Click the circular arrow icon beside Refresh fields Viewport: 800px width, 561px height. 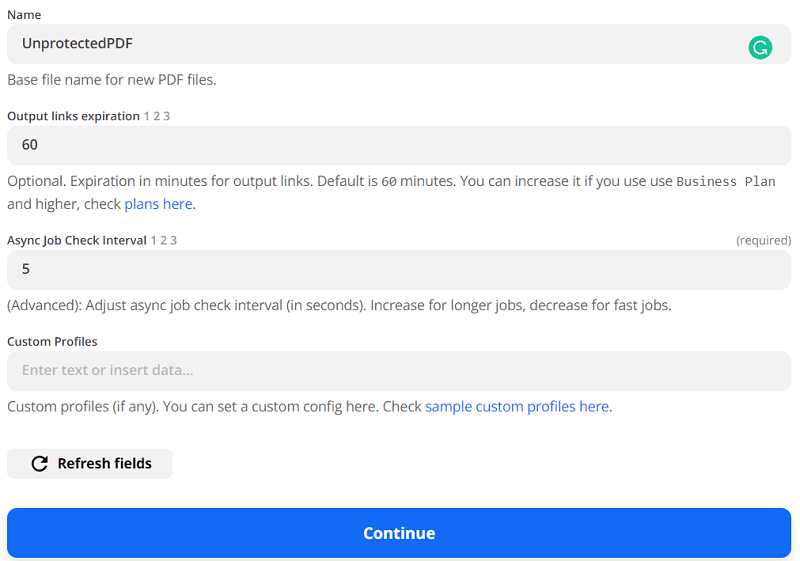click(x=40, y=464)
